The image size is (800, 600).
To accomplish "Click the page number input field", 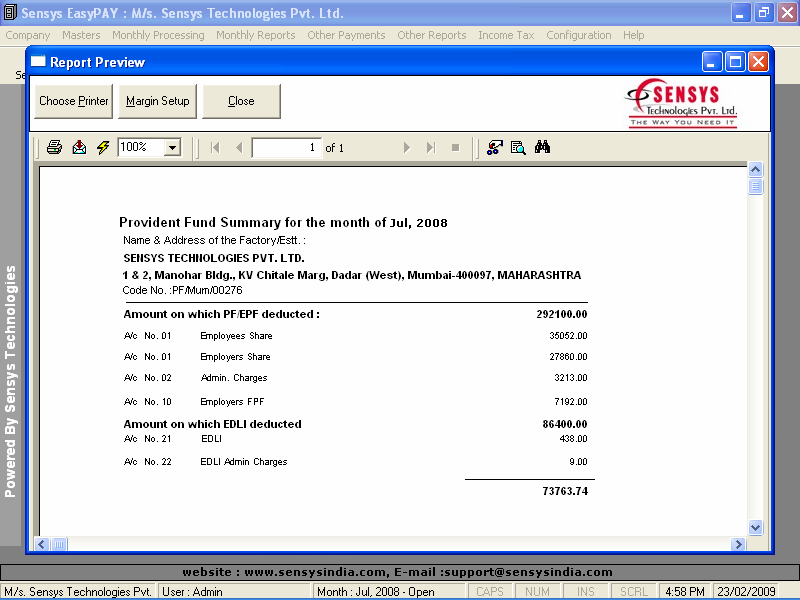I will 287,147.
